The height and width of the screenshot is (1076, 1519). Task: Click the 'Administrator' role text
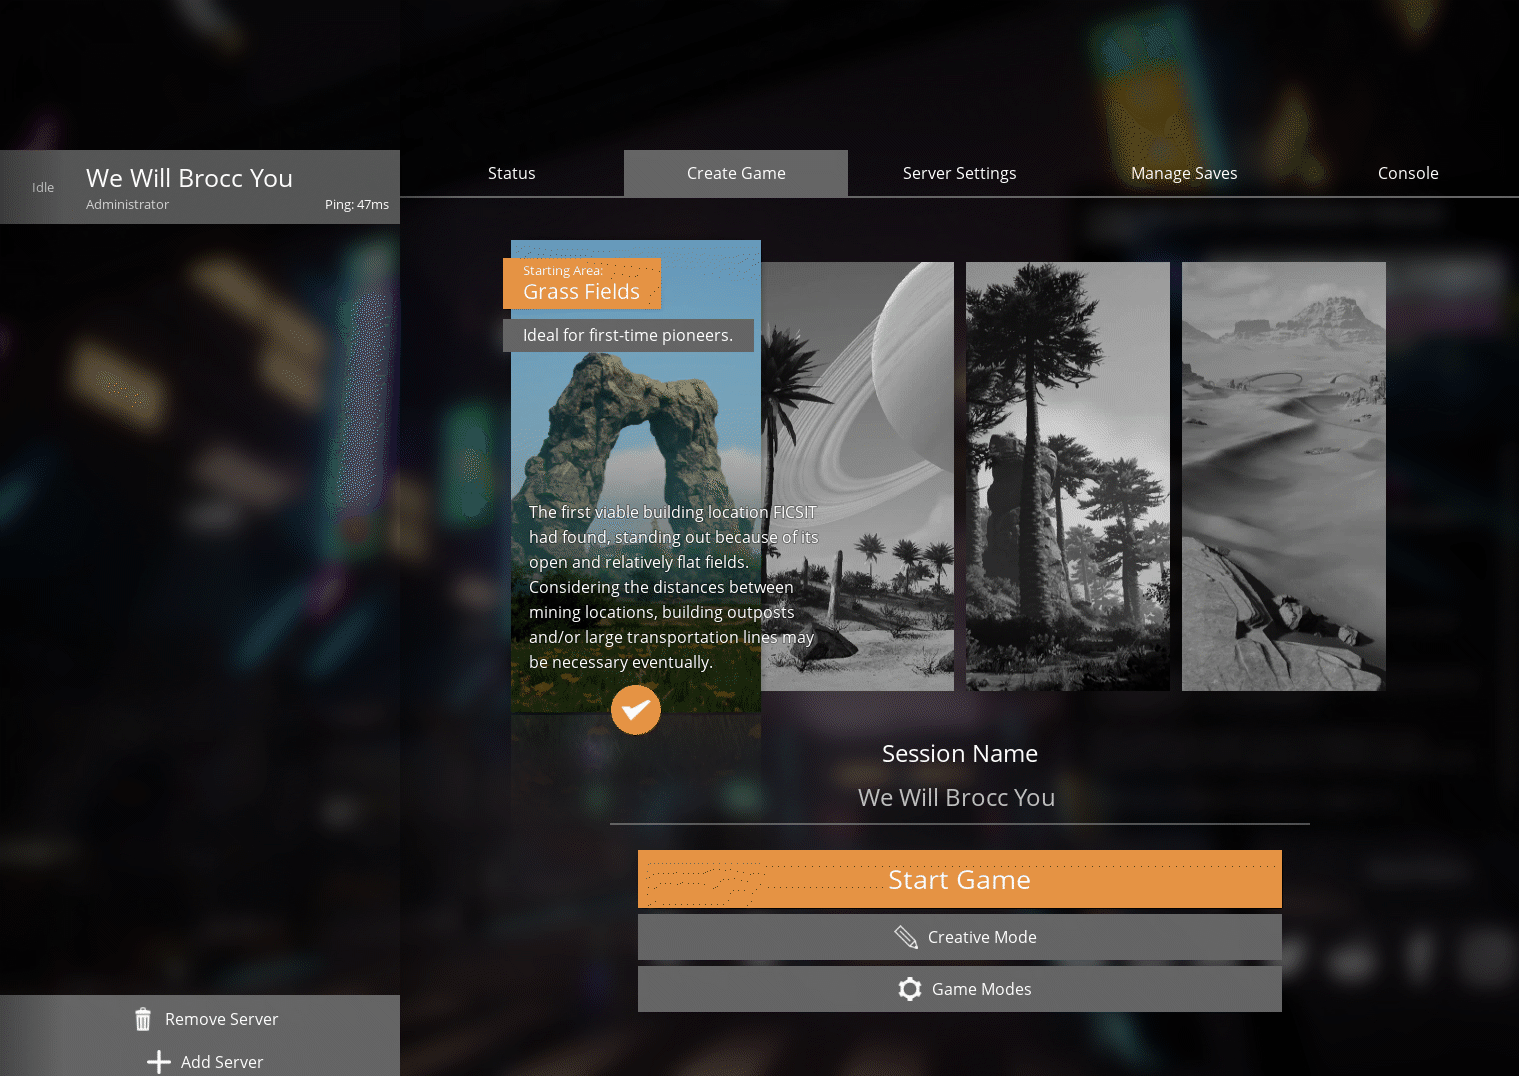coord(127,204)
